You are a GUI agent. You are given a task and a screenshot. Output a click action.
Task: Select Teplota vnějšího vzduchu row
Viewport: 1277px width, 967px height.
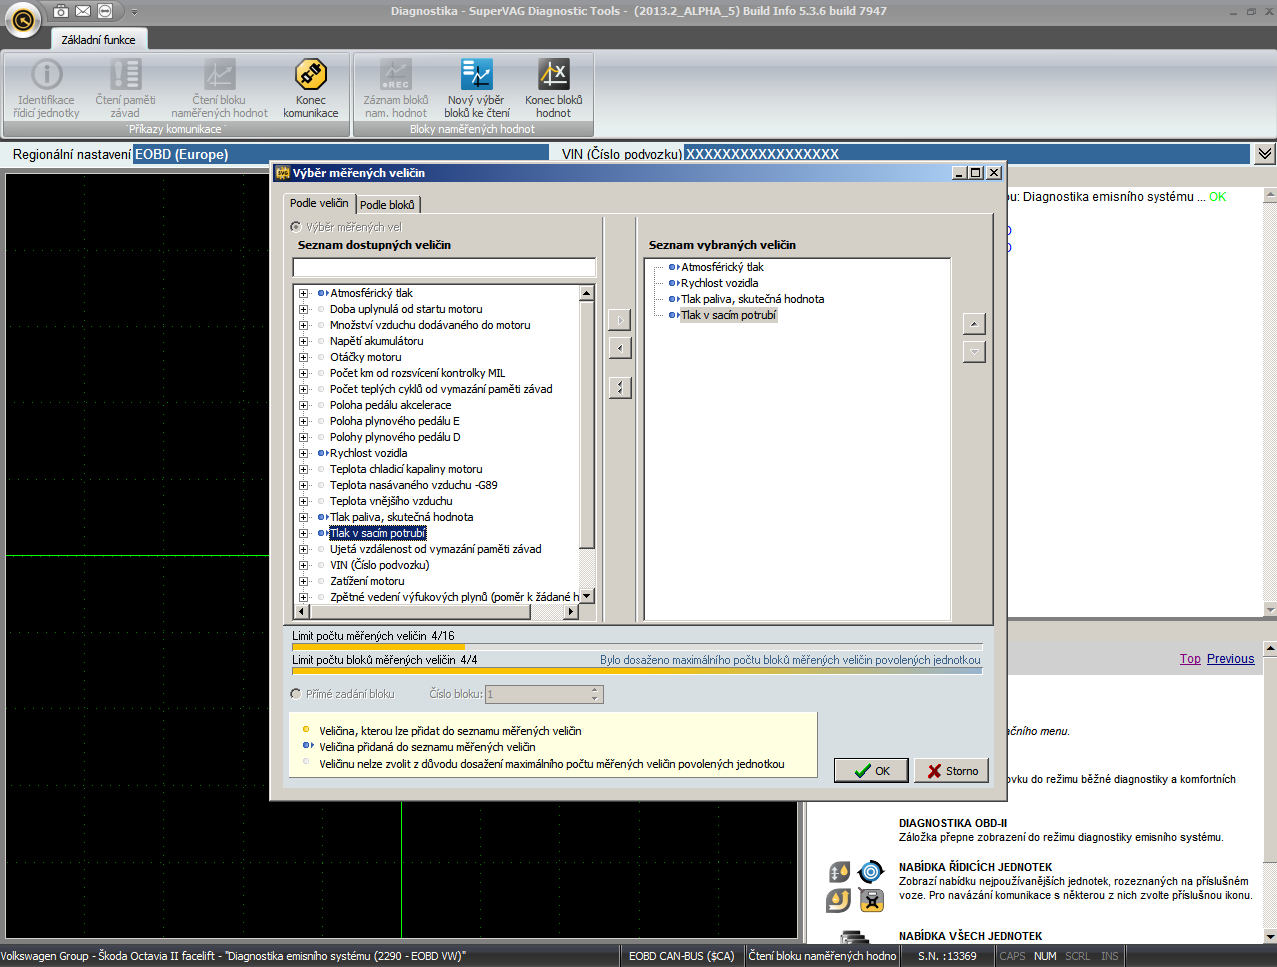[391, 501]
